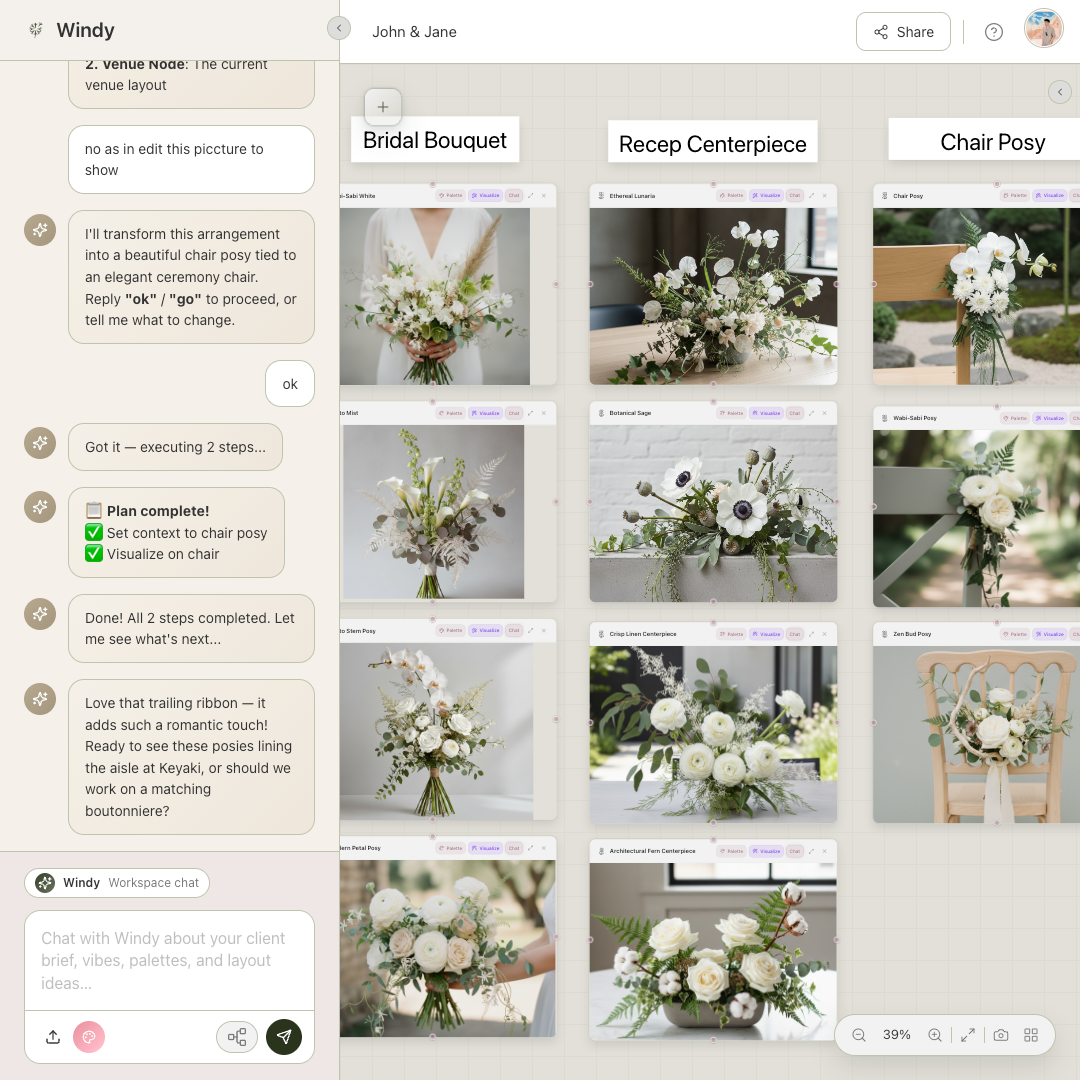Viewport: 1080px width, 1080px height.
Task: Toggle the workflow nodes button in chat box
Action: (237, 1037)
